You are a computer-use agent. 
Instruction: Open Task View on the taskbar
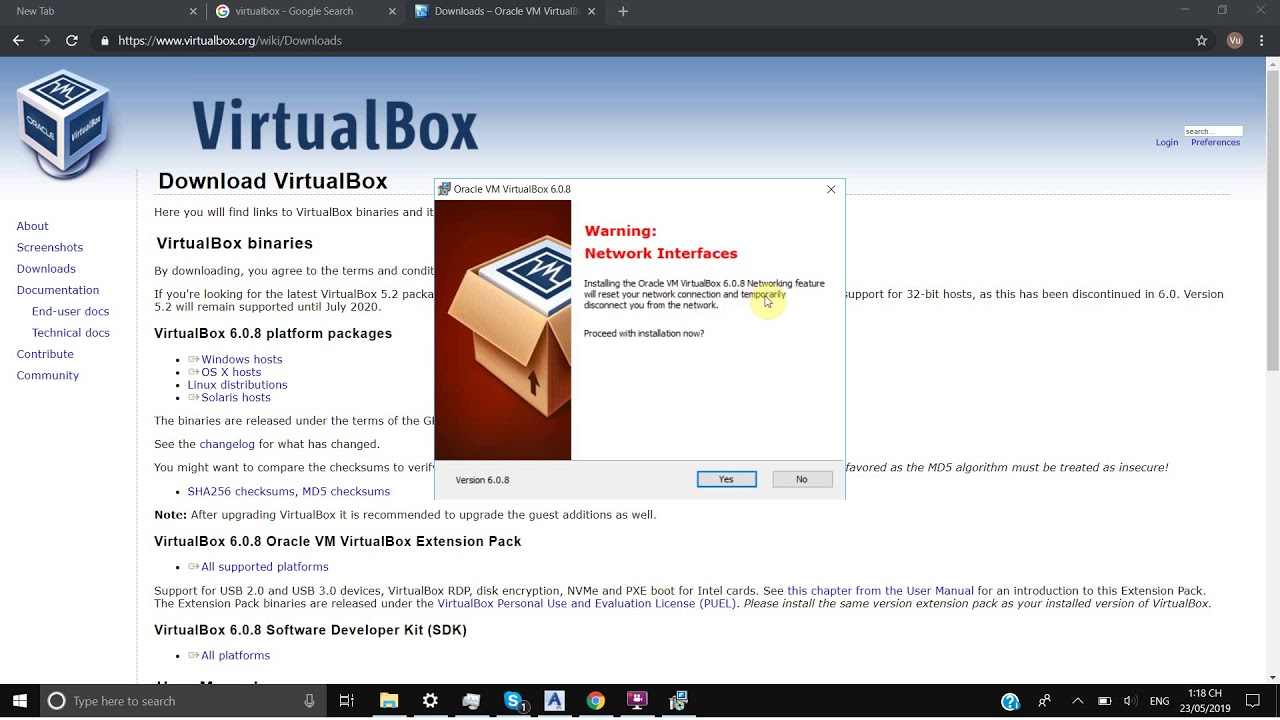(347, 701)
